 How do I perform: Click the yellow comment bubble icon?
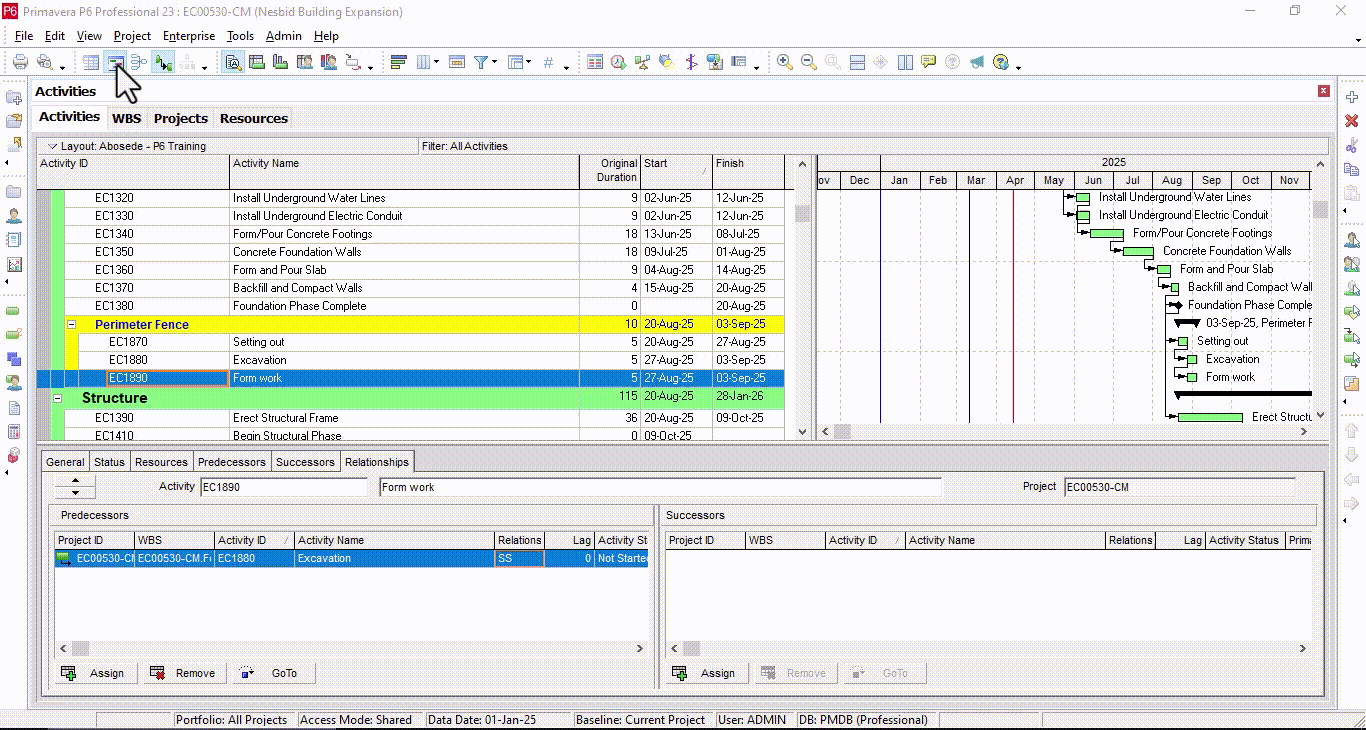click(929, 62)
